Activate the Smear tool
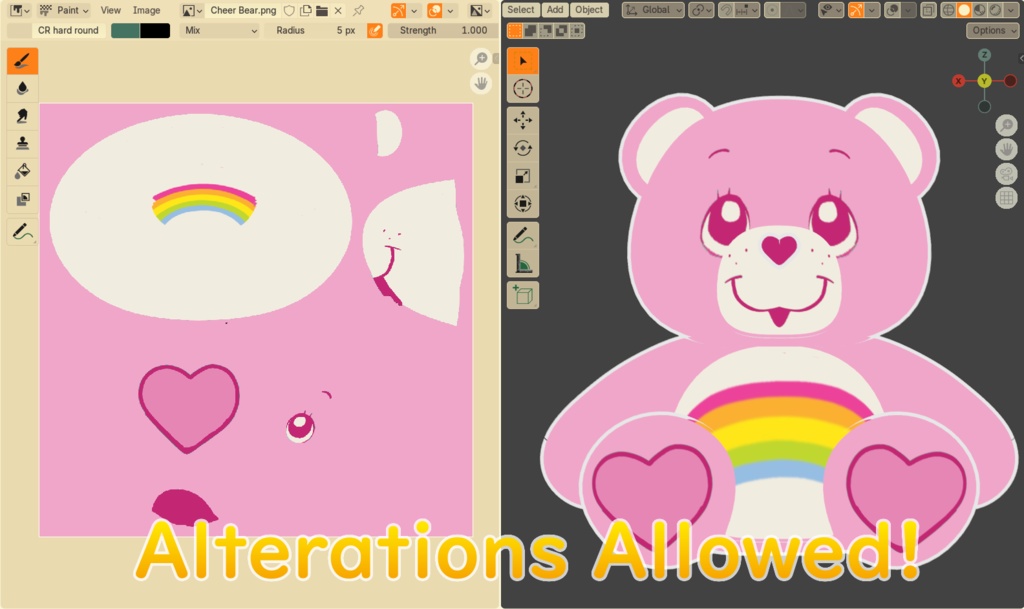Screen dimensions: 1024x609 tap(20, 115)
